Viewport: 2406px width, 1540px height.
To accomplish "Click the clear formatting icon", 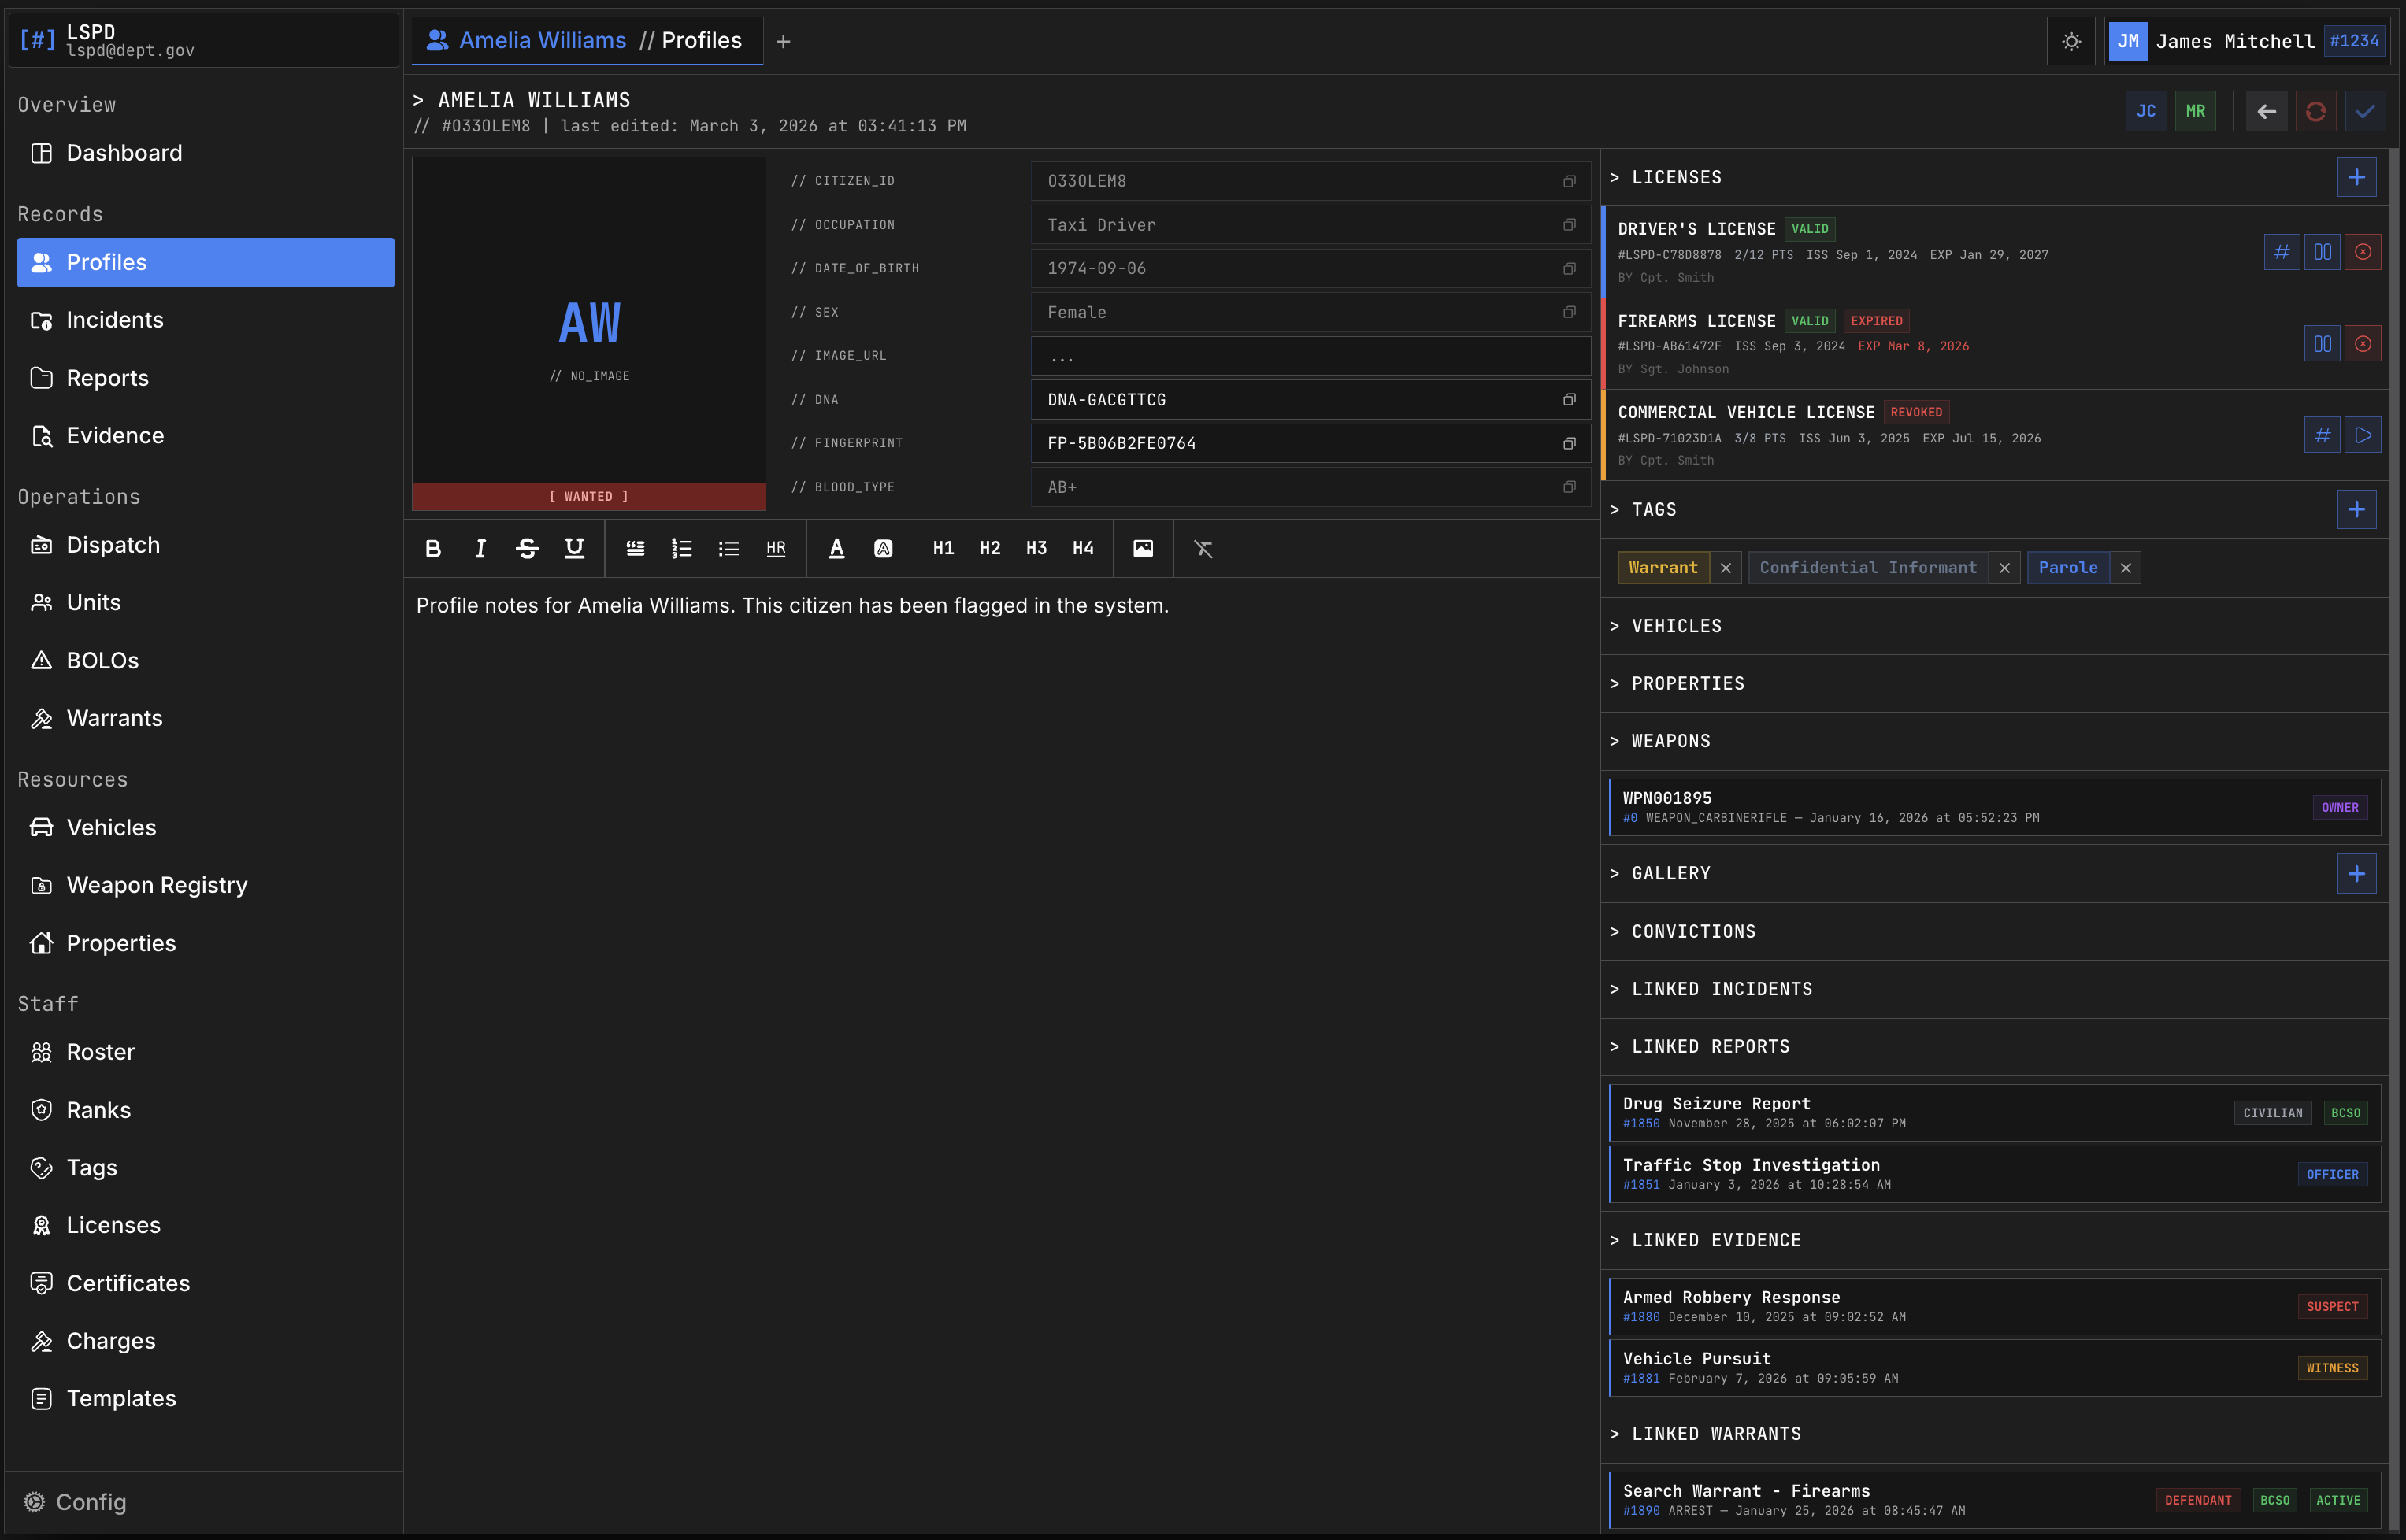I will 1203,548.
